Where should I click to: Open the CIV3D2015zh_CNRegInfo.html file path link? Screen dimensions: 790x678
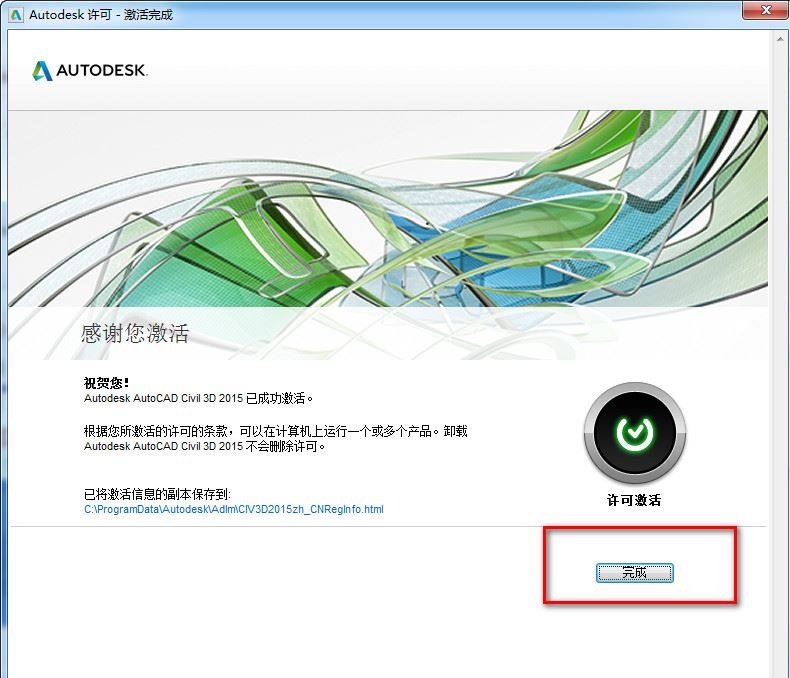click(234, 509)
